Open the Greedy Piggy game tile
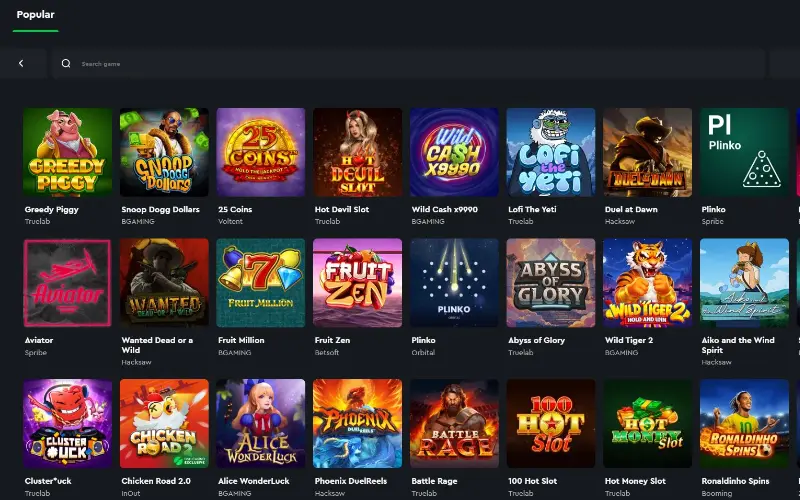 pos(67,152)
